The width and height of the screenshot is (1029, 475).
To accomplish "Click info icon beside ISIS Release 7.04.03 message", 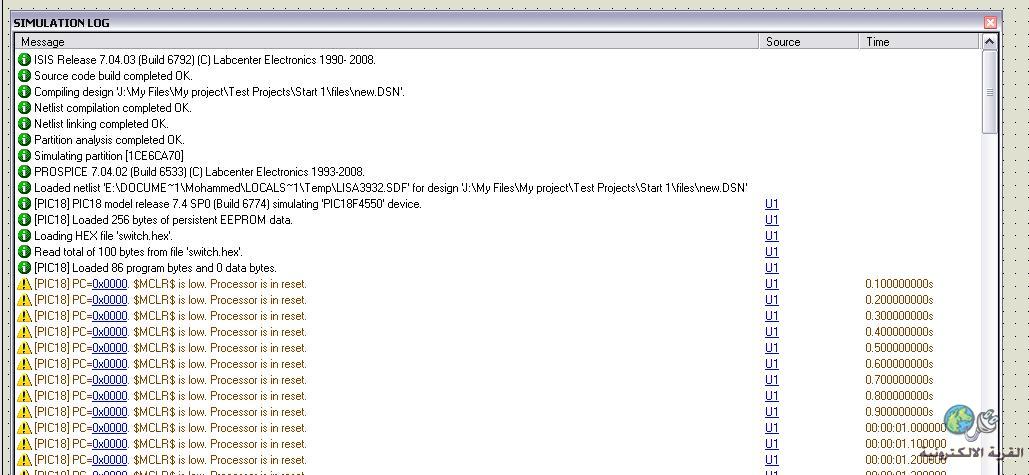I will tap(24, 60).
